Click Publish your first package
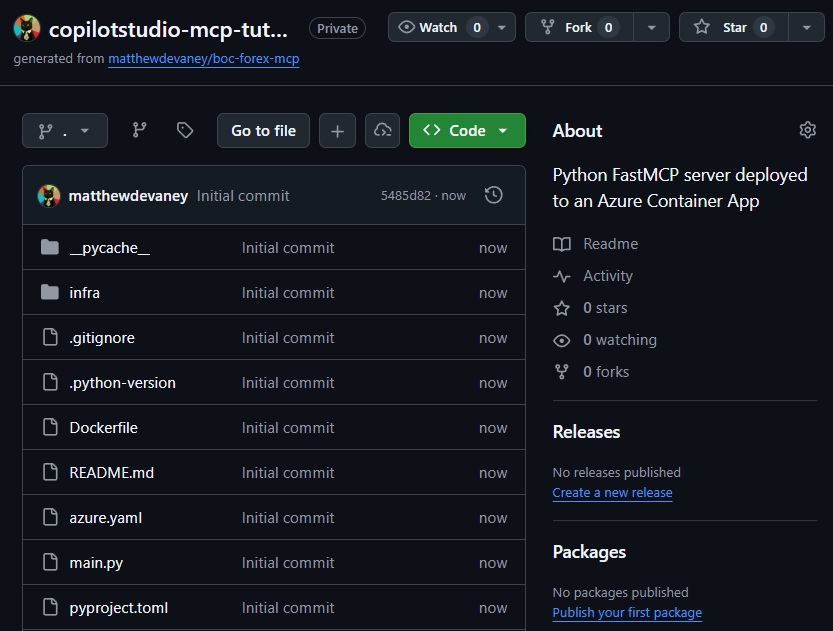The image size is (833, 631). pyautogui.click(x=627, y=612)
